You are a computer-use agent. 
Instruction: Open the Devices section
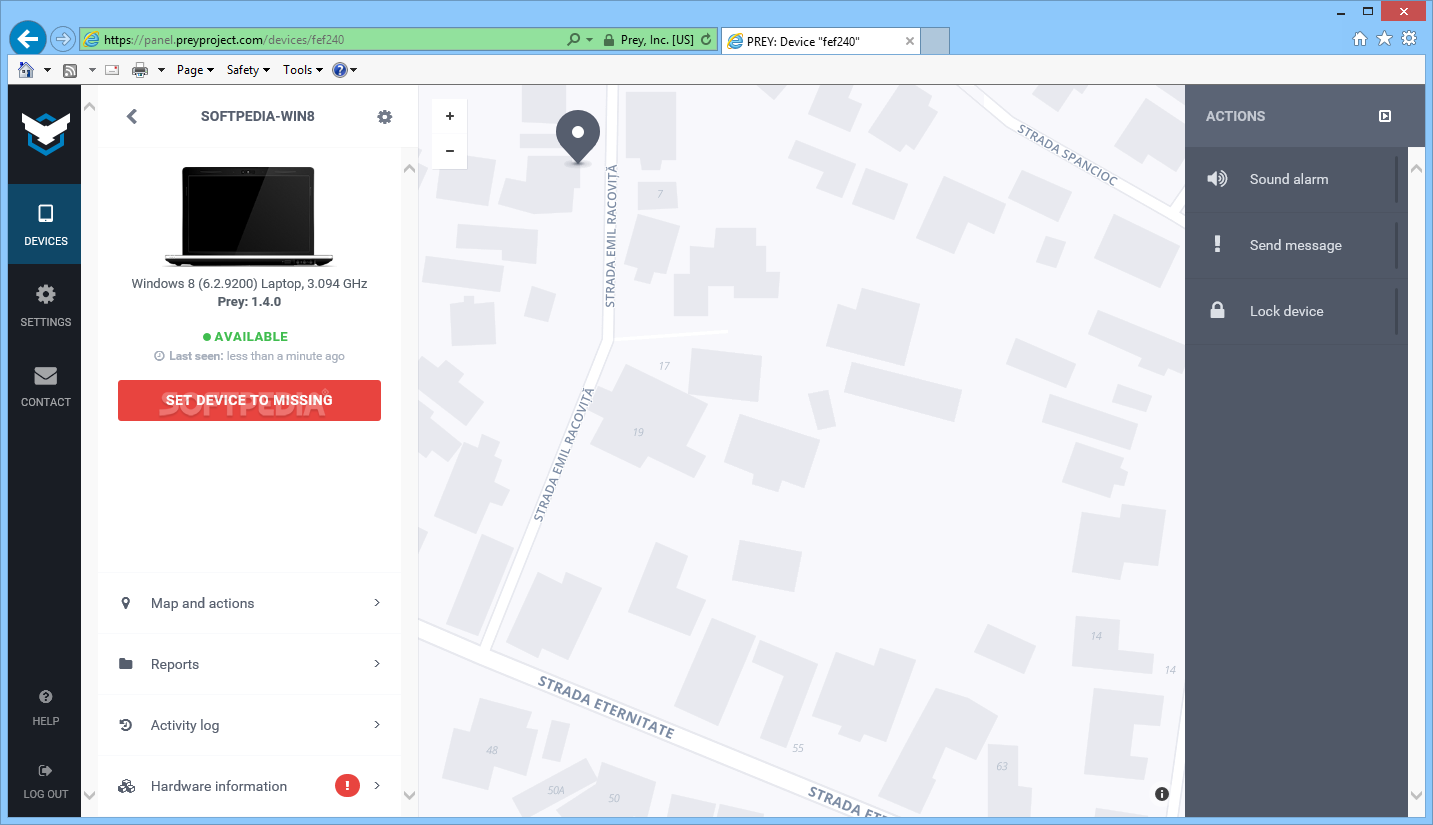click(x=45, y=224)
